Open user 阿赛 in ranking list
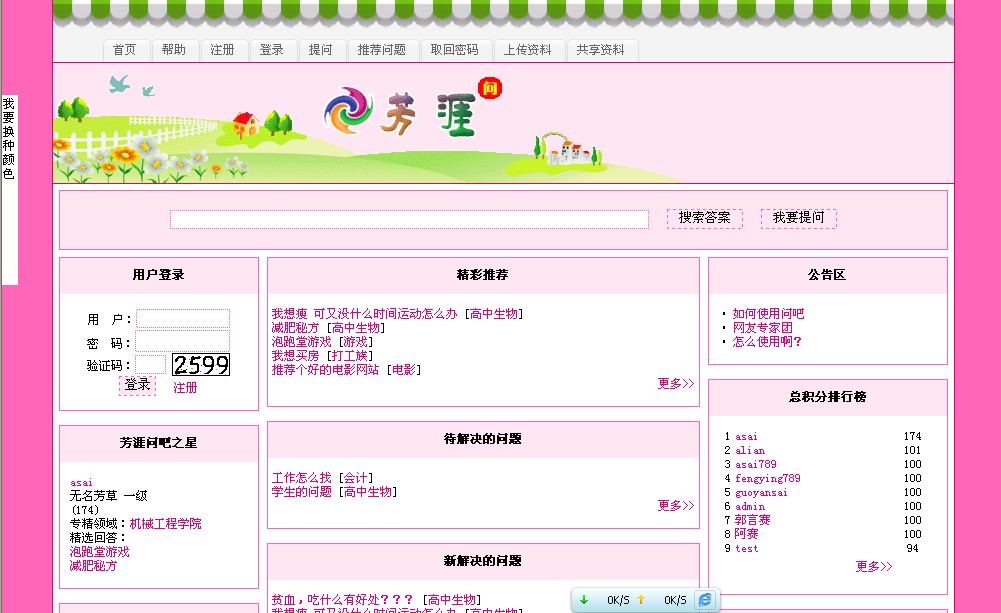The width and height of the screenshot is (1001, 613). click(746, 534)
